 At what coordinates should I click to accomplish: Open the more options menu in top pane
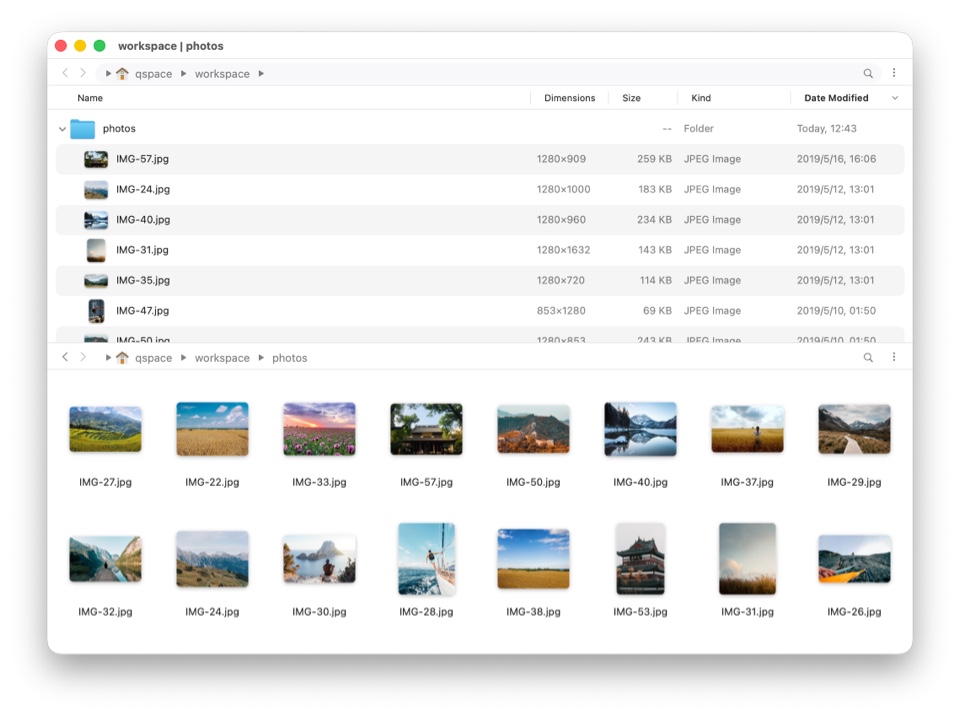point(893,73)
